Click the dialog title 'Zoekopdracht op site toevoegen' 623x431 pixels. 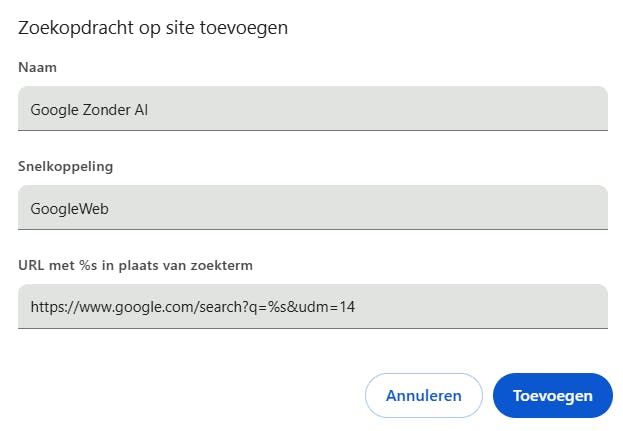click(153, 28)
